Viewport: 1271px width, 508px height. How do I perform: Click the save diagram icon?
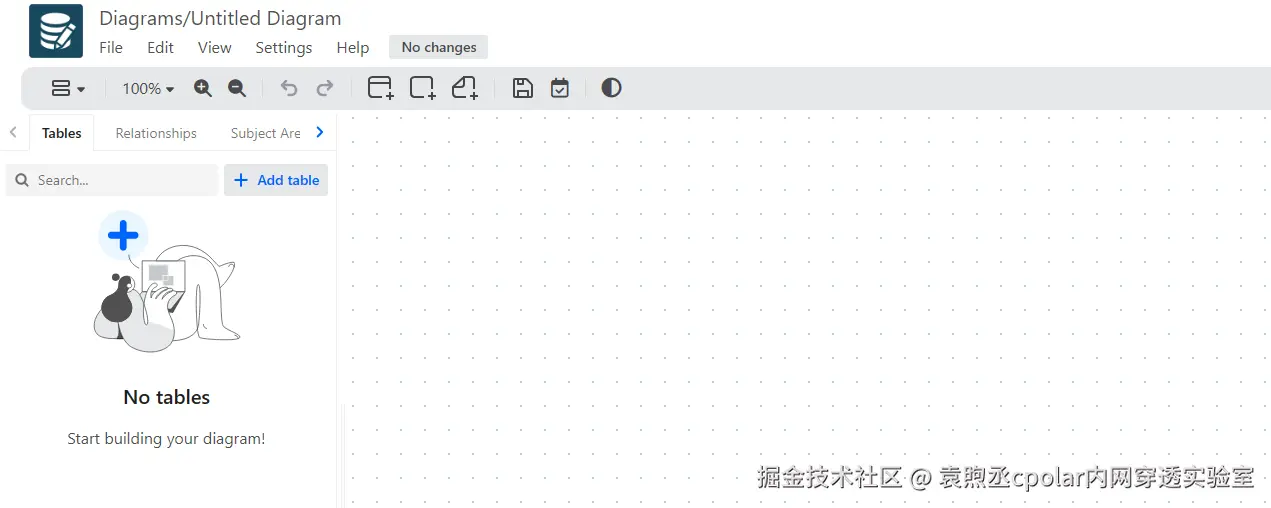click(x=522, y=88)
